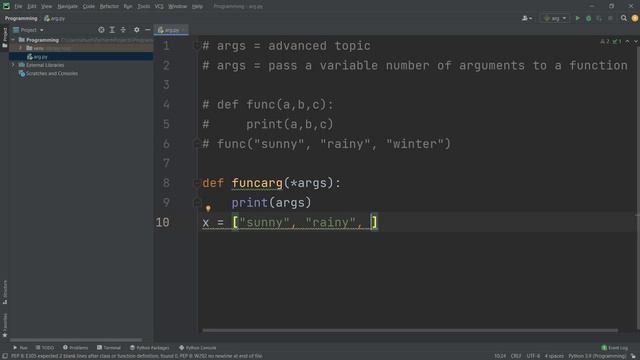The height and width of the screenshot is (360, 640).
Task: Open the Problems tool window
Action: coord(76,348)
